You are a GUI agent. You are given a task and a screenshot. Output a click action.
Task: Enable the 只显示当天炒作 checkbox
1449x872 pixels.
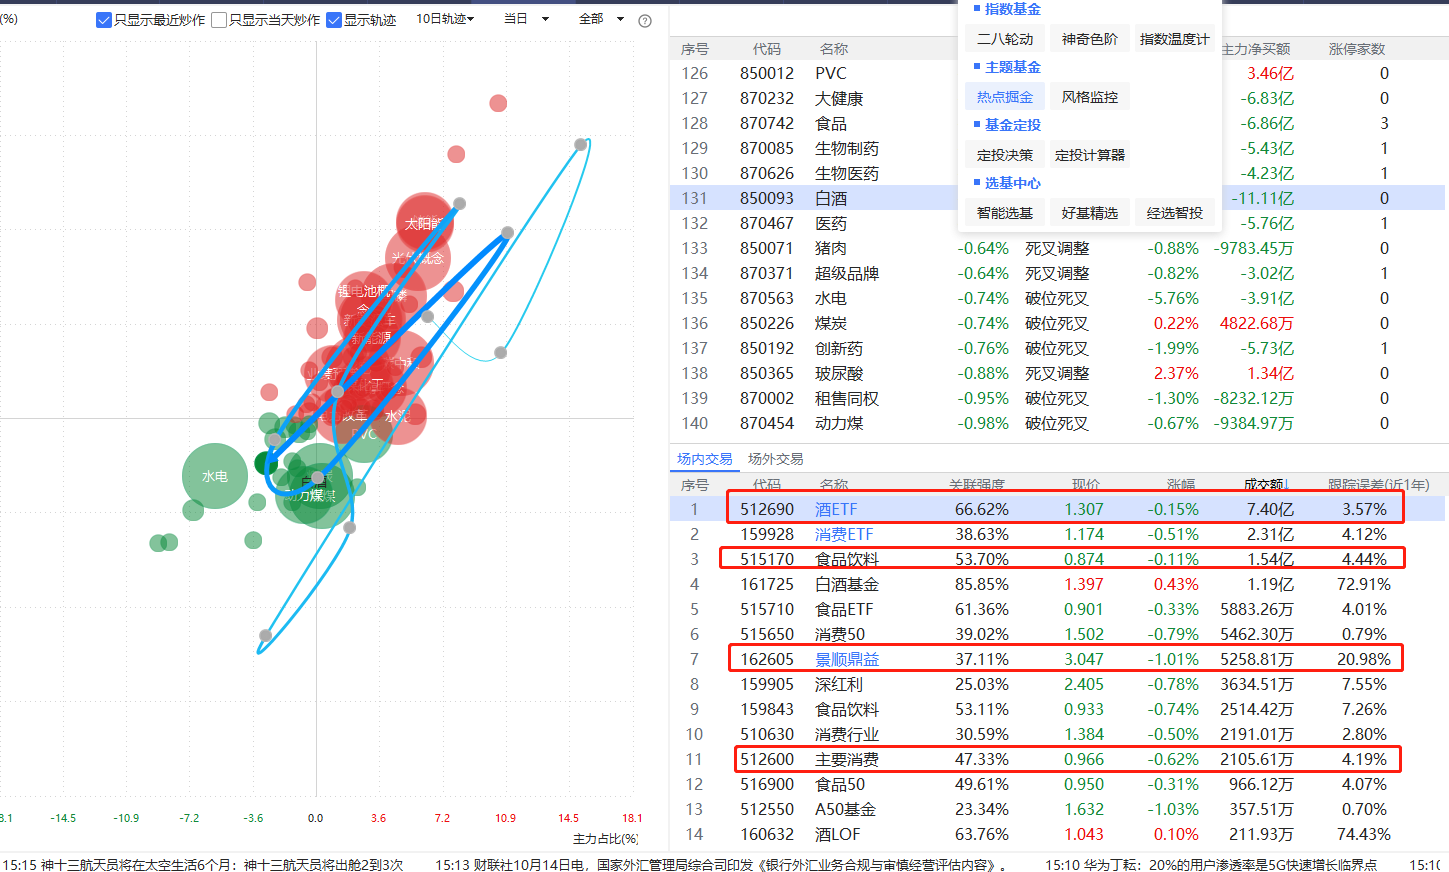click(219, 20)
